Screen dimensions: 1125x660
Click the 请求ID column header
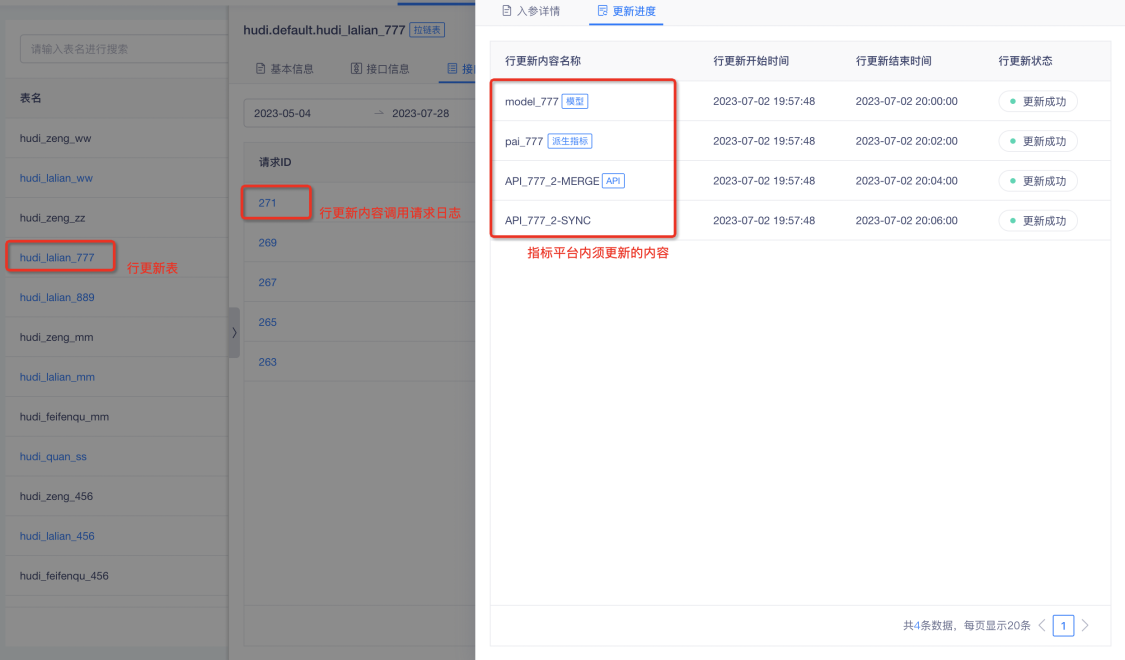(x=275, y=163)
